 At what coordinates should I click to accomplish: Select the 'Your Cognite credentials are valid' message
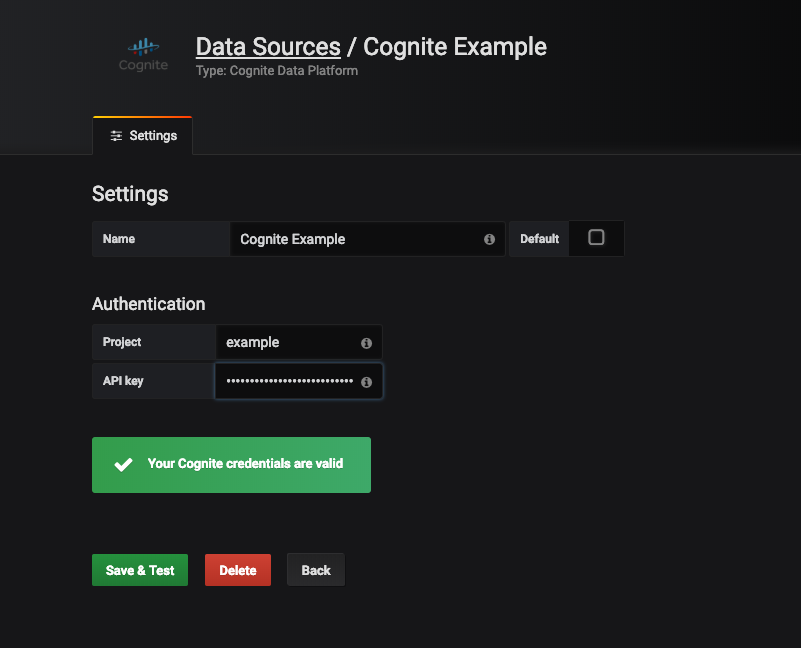[x=245, y=464]
